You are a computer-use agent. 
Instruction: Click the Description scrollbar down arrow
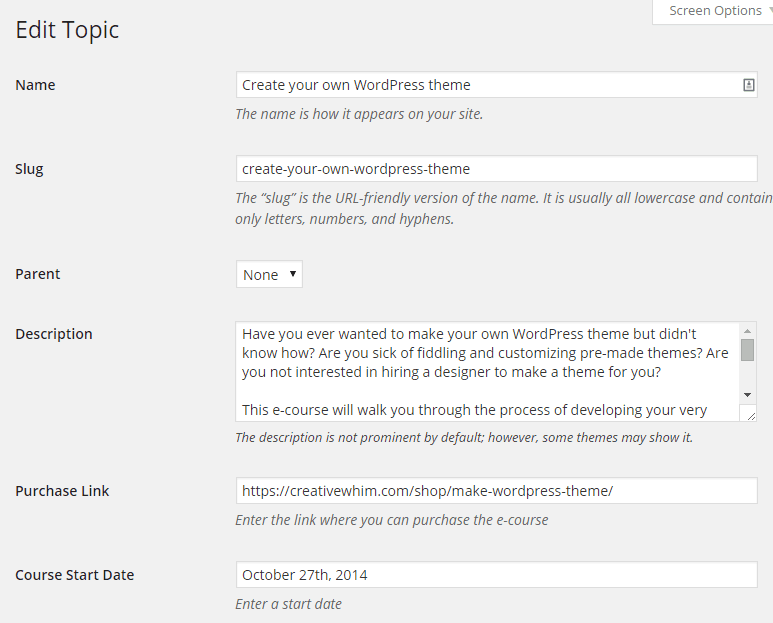pyautogui.click(x=747, y=395)
